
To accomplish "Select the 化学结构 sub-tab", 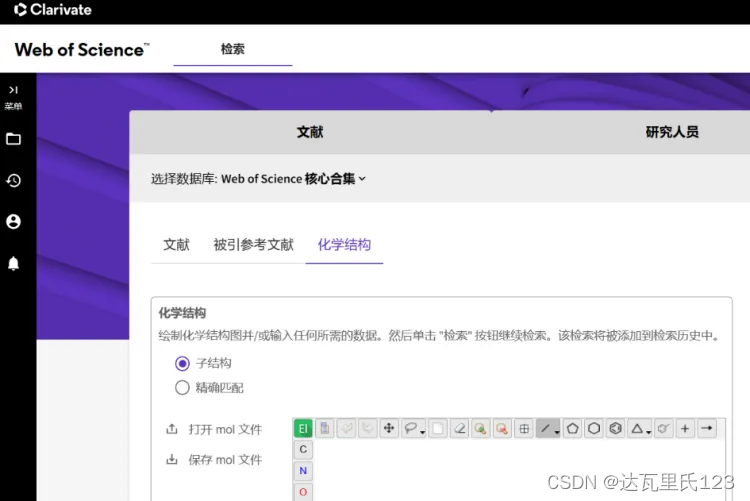I will coord(344,245).
